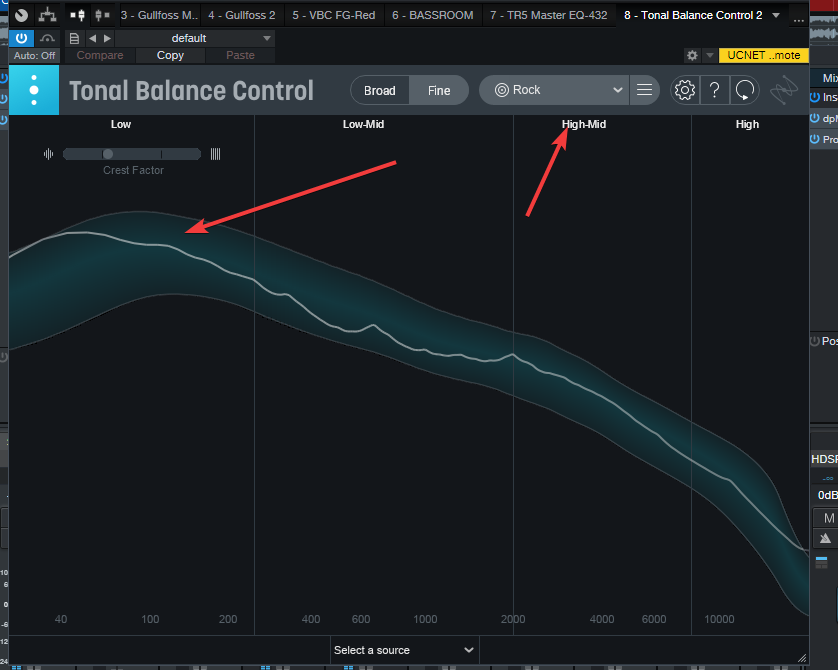Switch to 3 - Gullfoss M.. tab
This screenshot has height=670, width=838.
click(x=159, y=15)
